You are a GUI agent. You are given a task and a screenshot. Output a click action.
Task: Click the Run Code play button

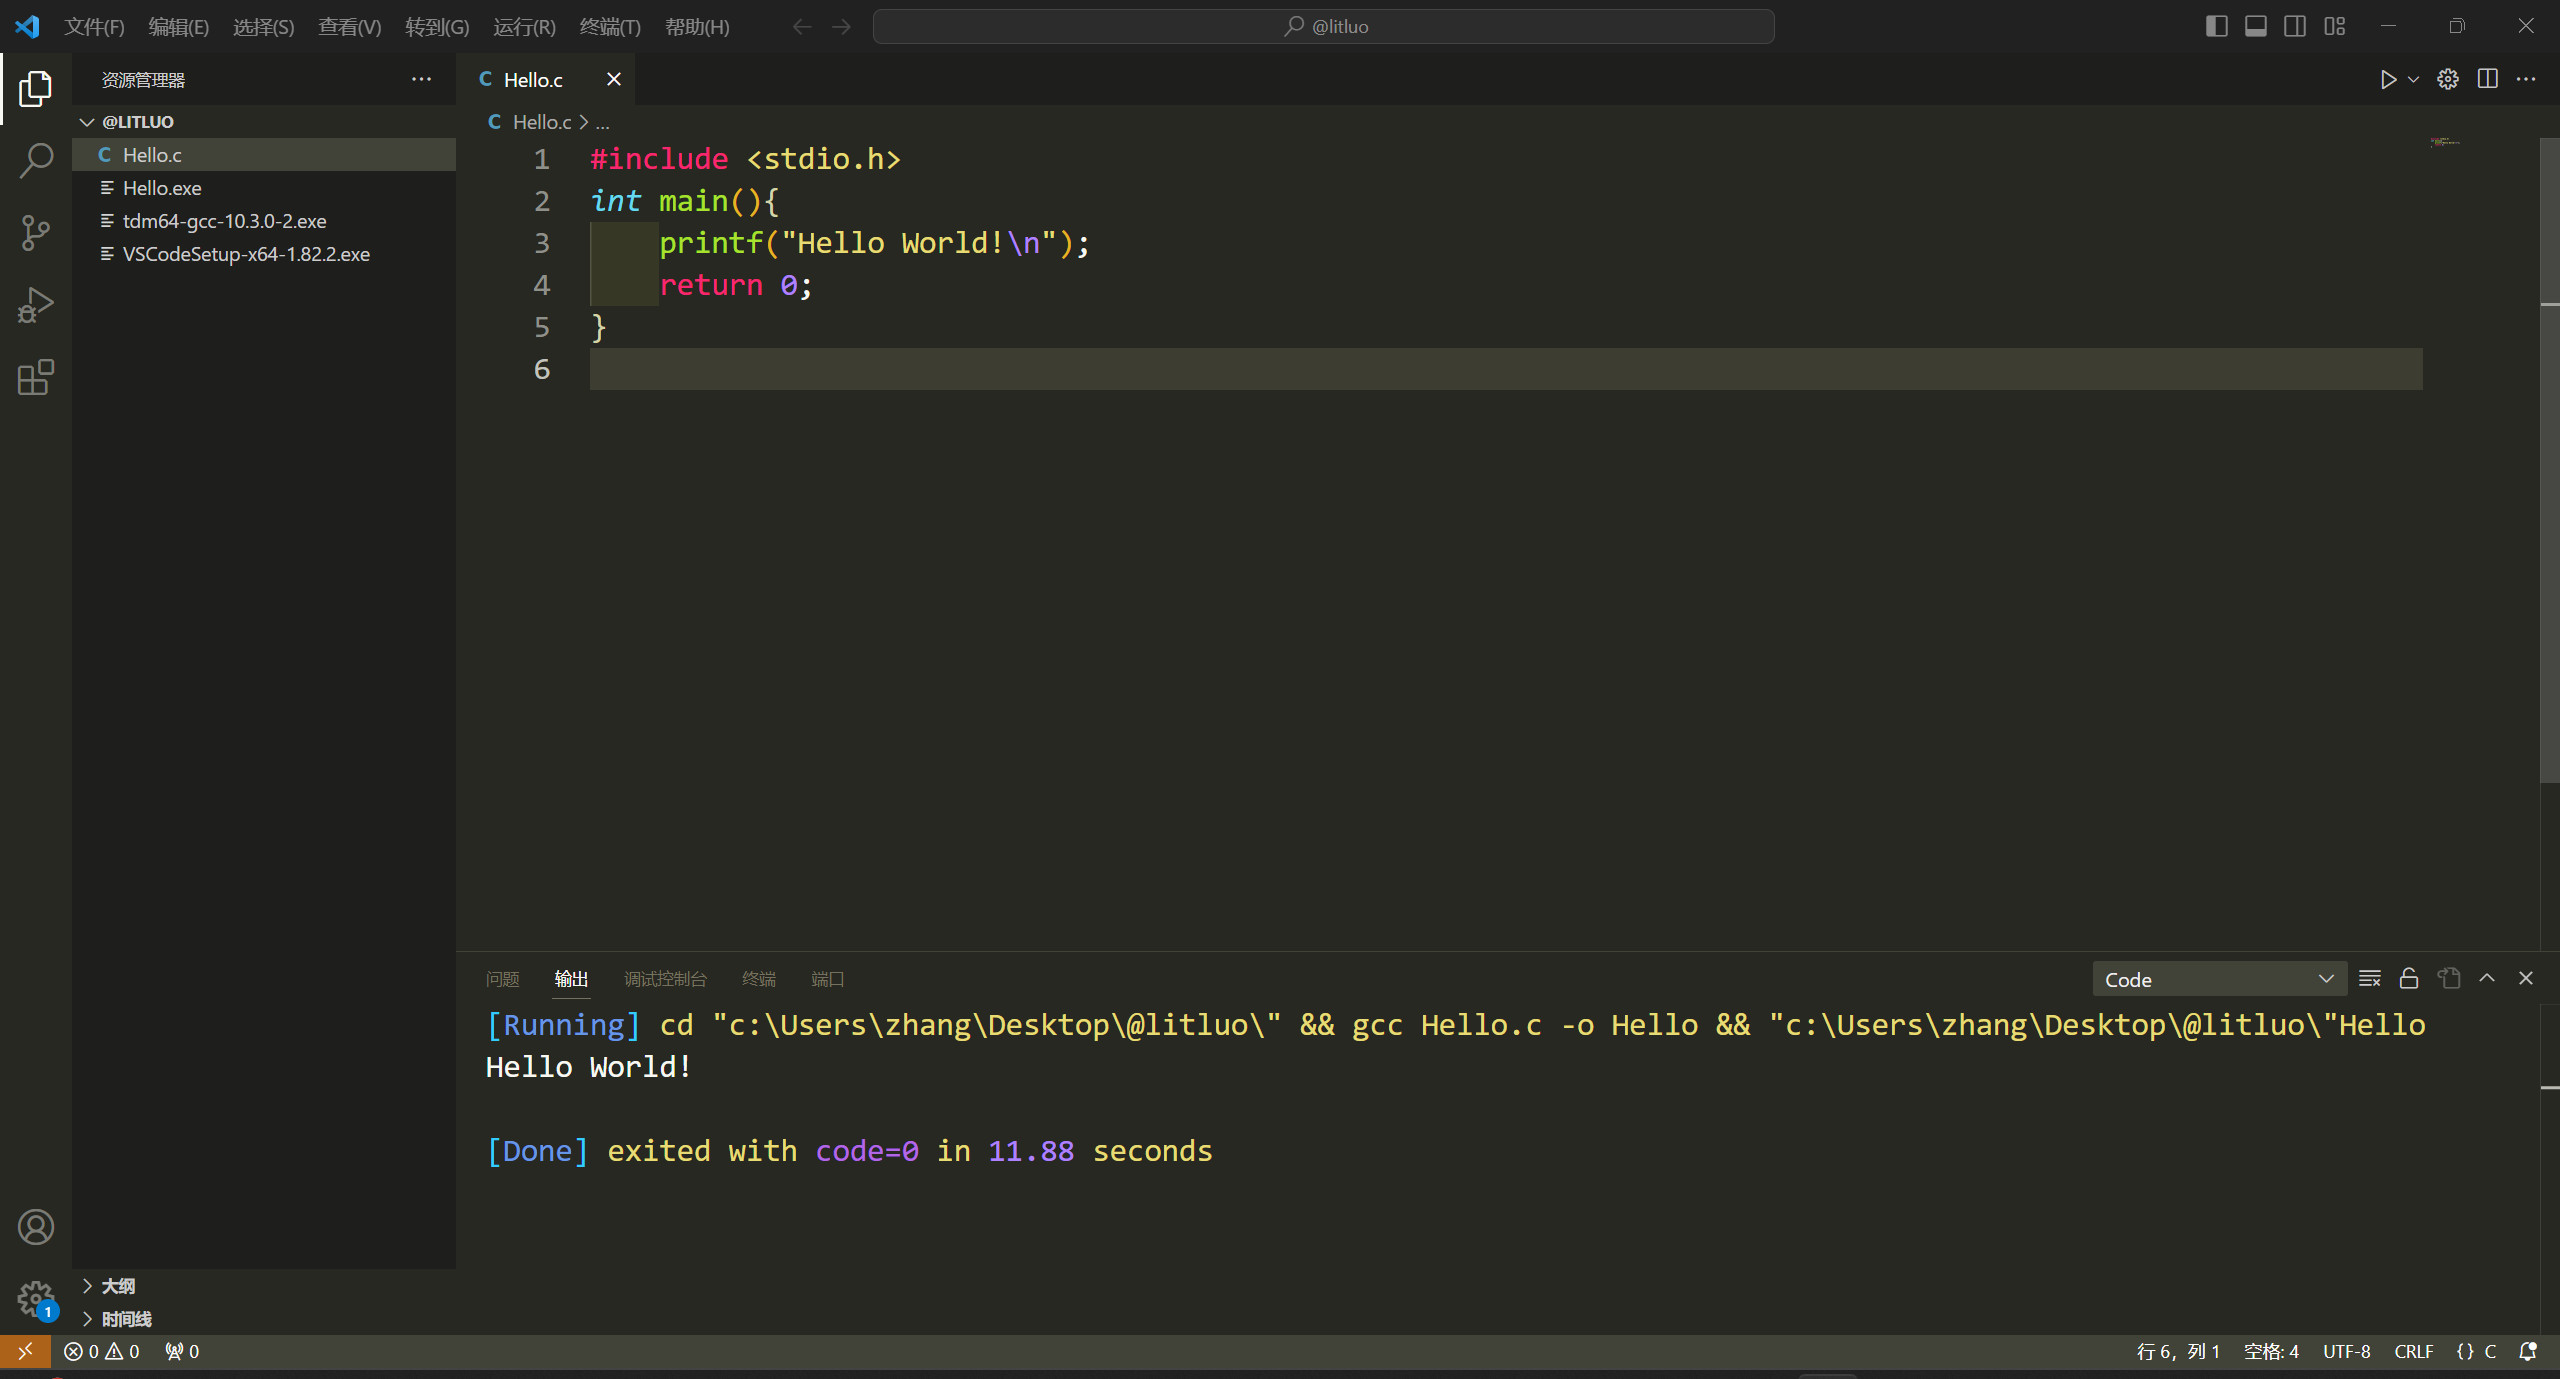click(2388, 79)
